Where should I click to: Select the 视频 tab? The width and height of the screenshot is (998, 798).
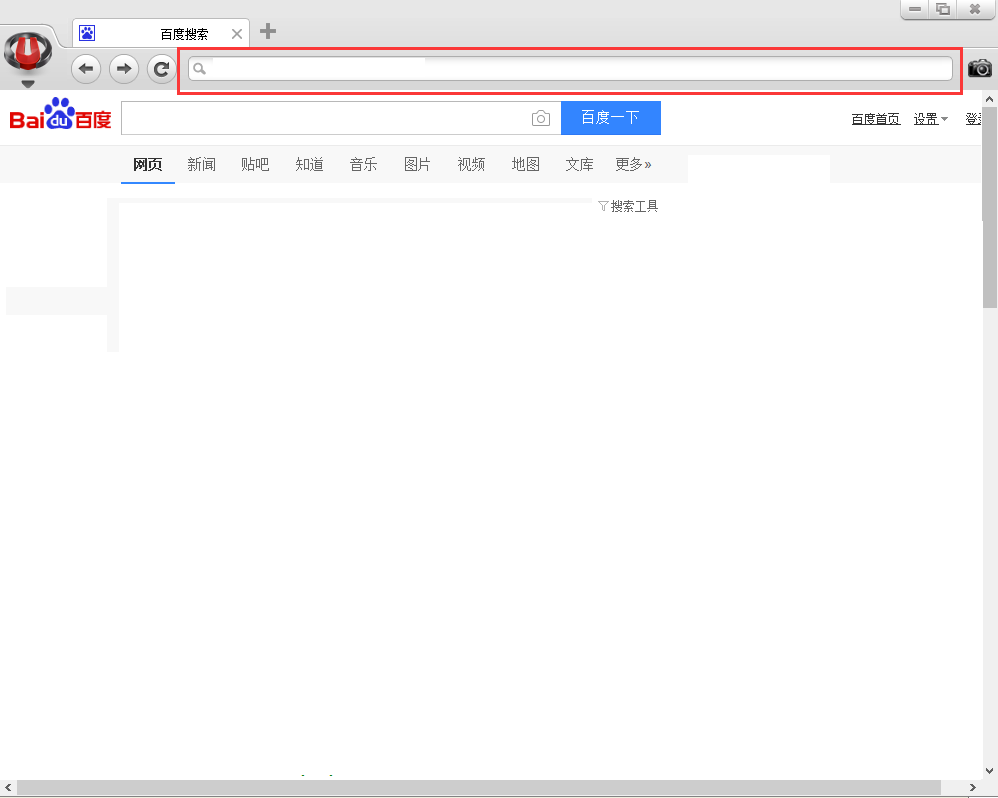click(x=472, y=164)
